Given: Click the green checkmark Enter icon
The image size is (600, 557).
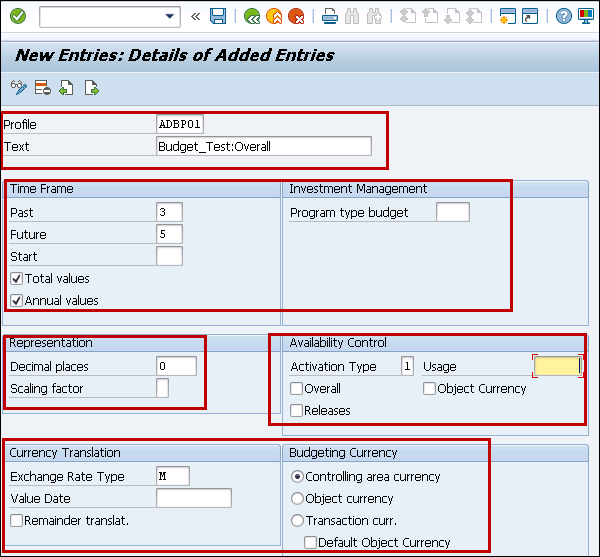Looking at the screenshot, I should pyautogui.click(x=18, y=16).
